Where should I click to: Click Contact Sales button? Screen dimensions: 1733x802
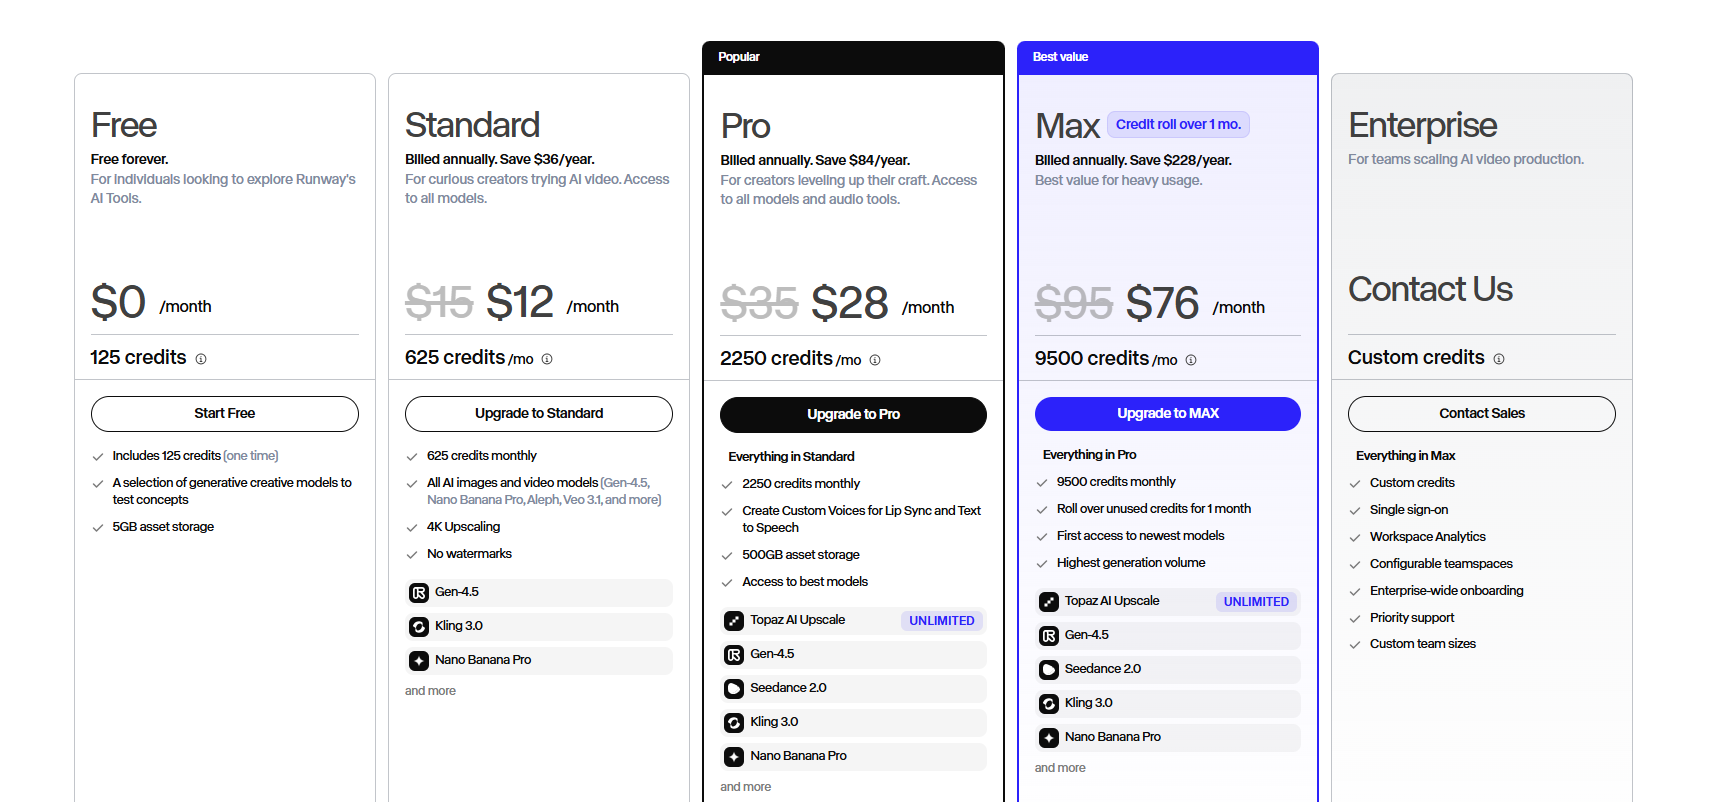click(1482, 414)
